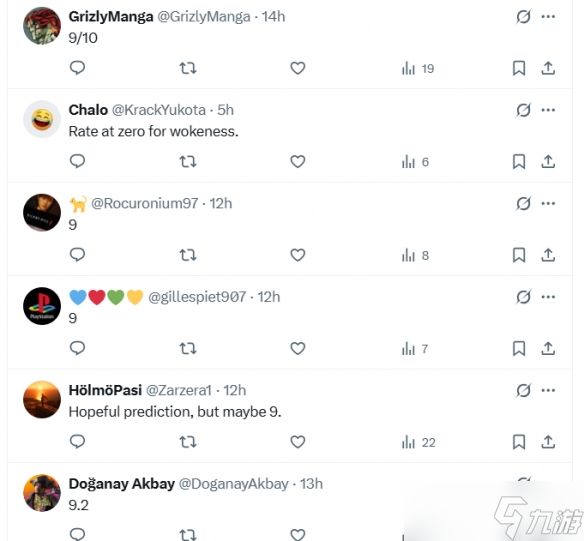View analytics showing 22 views

(419, 442)
